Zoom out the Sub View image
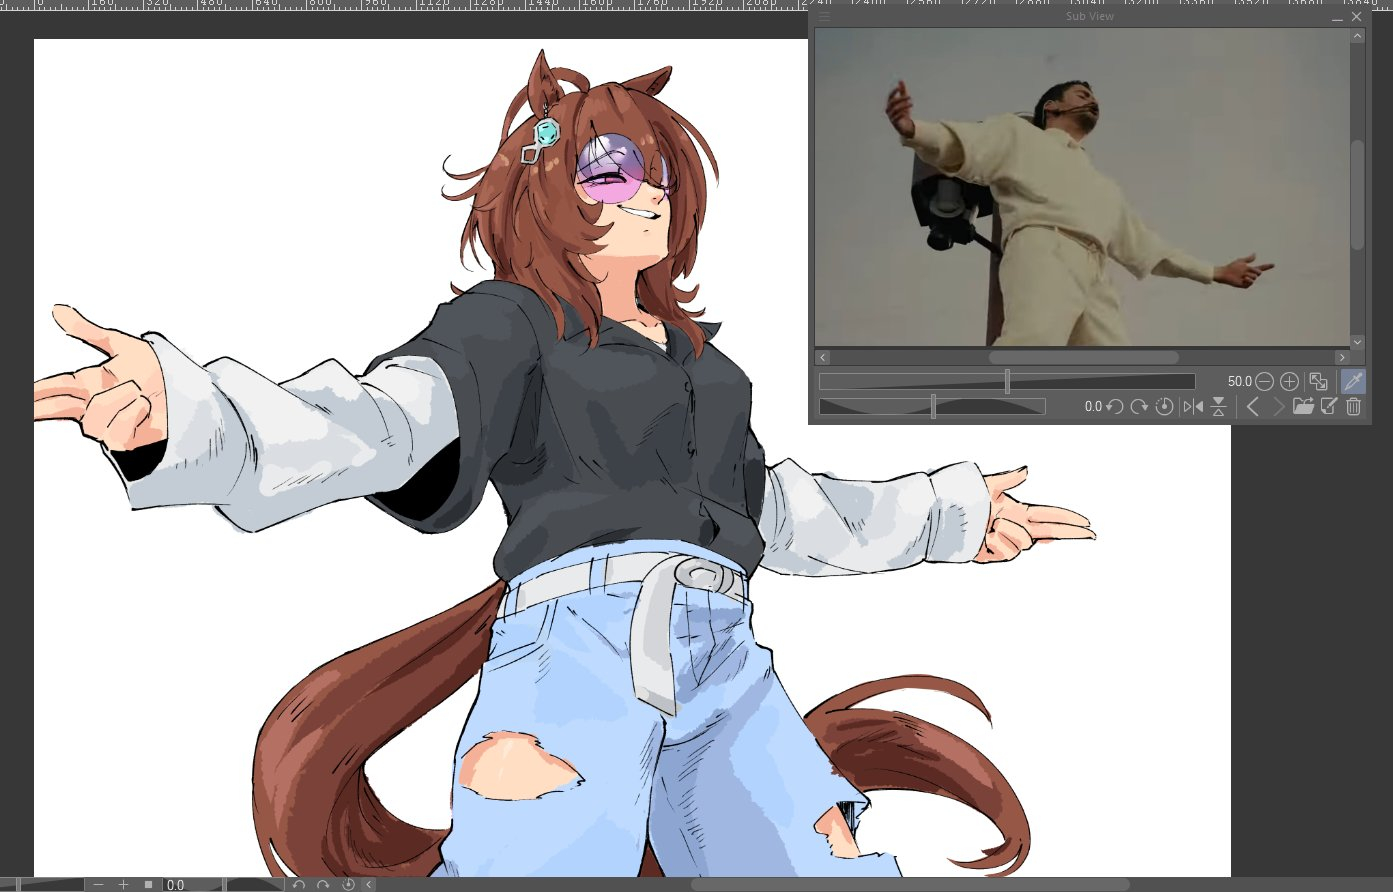The image size is (1393, 892). (1265, 382)
